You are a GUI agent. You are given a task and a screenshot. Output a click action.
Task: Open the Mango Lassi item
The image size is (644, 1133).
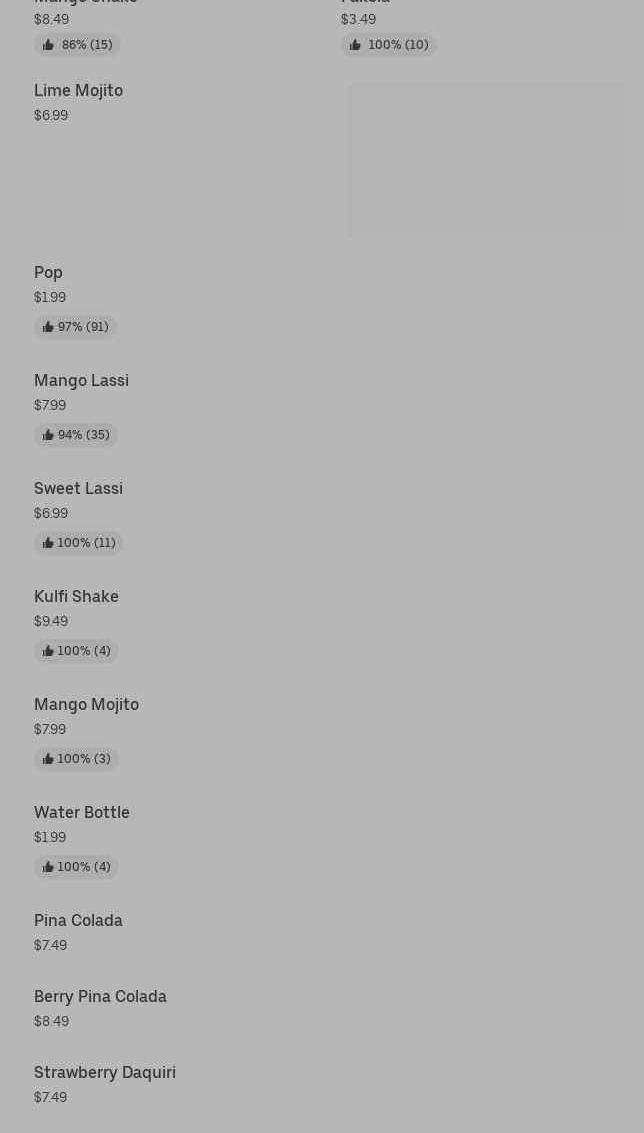point(81,380)
